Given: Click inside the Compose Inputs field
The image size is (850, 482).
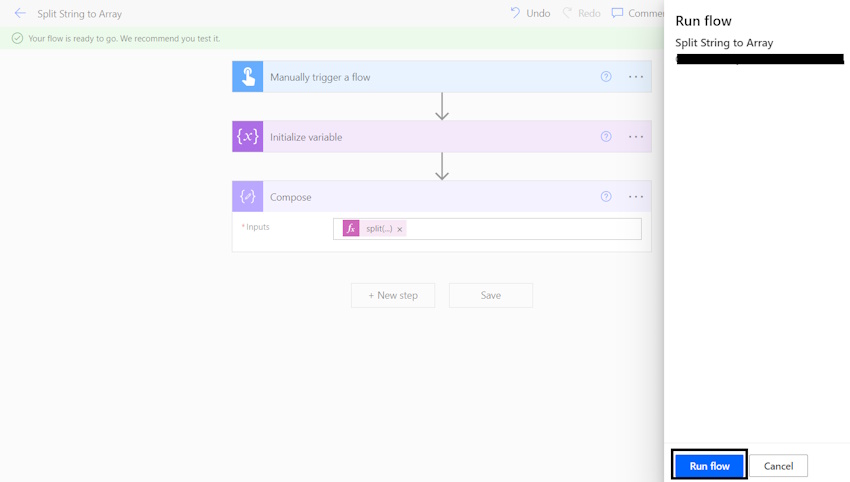Looking at the screenshot, I should [523, 229].
